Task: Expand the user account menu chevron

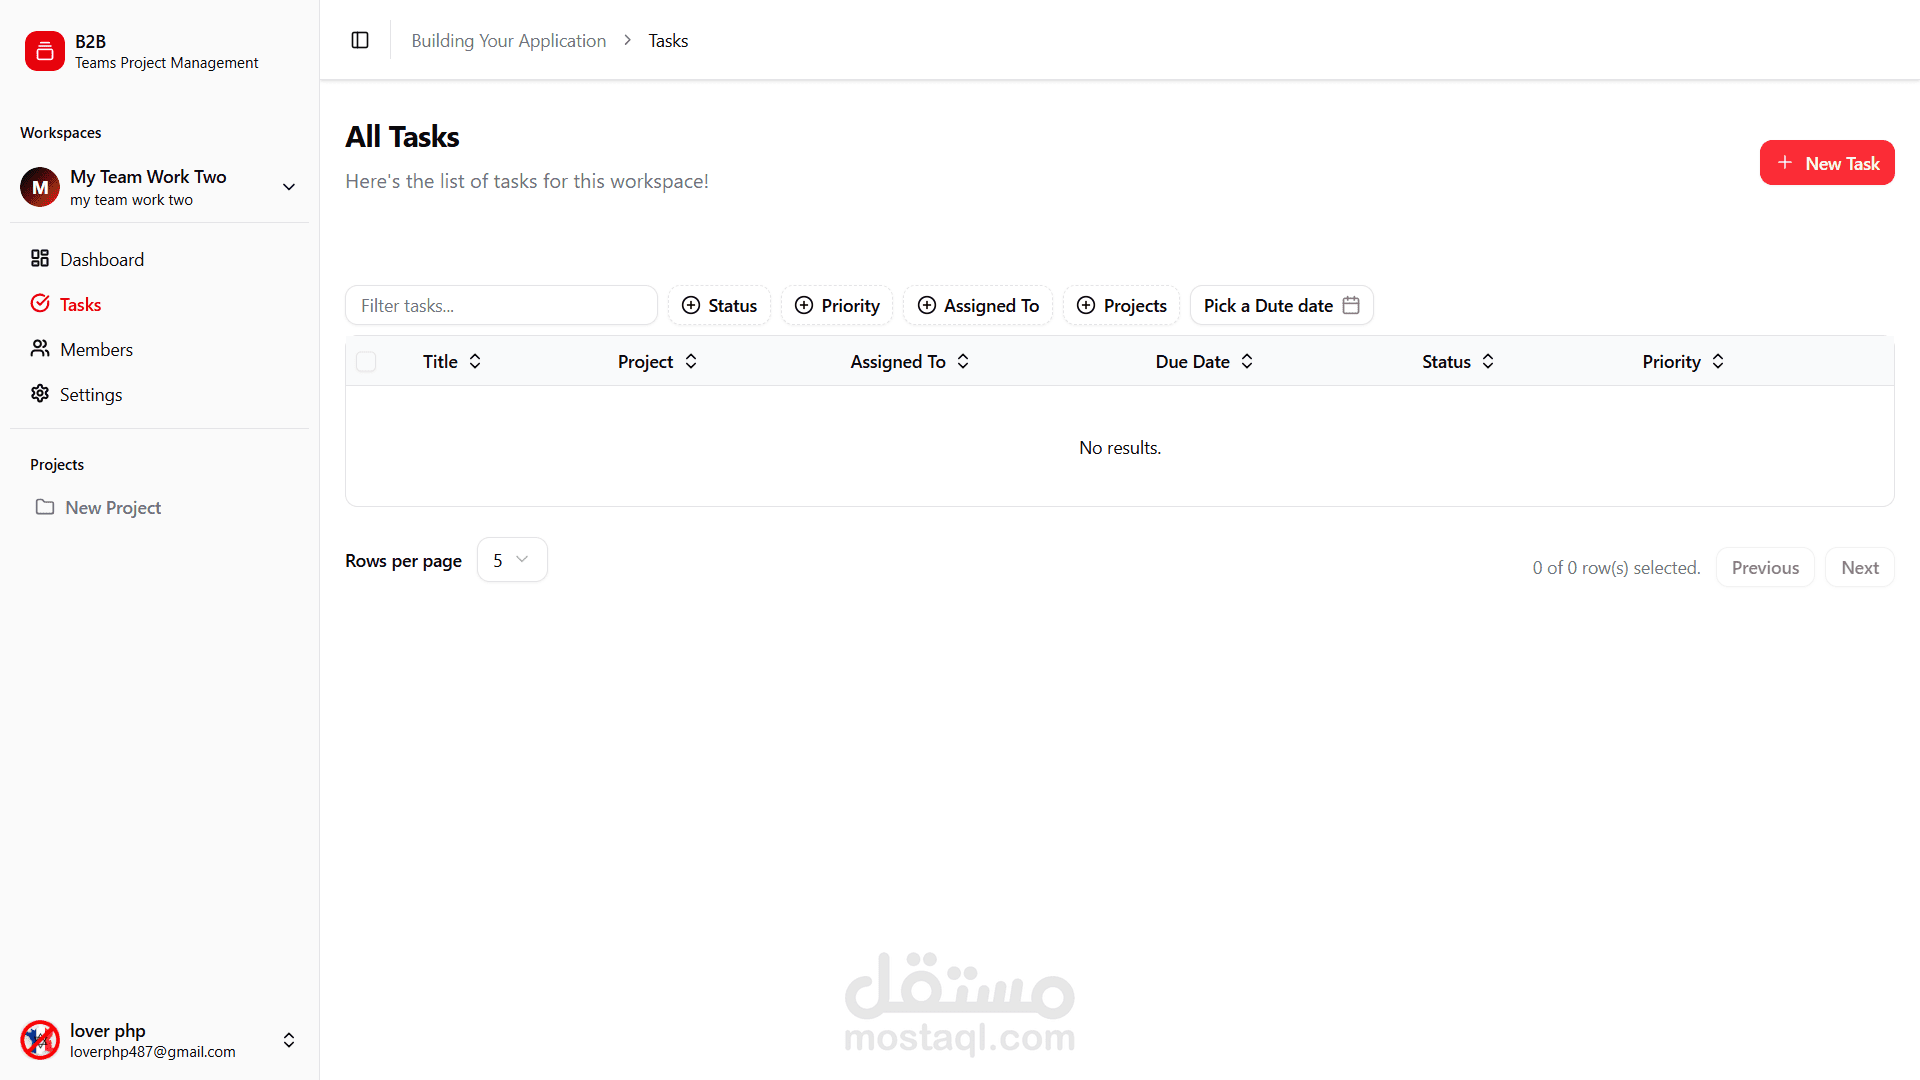Action: (x=289, y=1040)
